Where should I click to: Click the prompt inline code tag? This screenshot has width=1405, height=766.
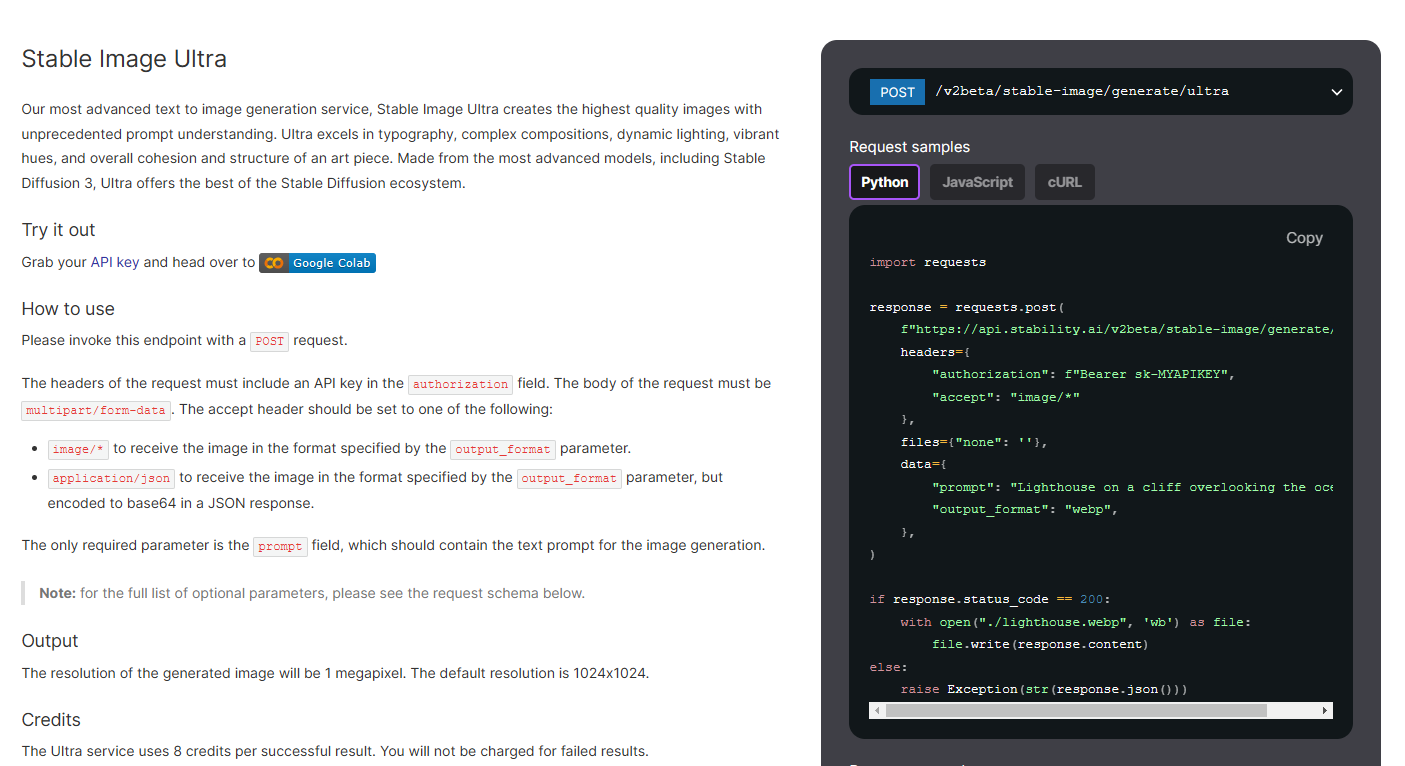280,546
